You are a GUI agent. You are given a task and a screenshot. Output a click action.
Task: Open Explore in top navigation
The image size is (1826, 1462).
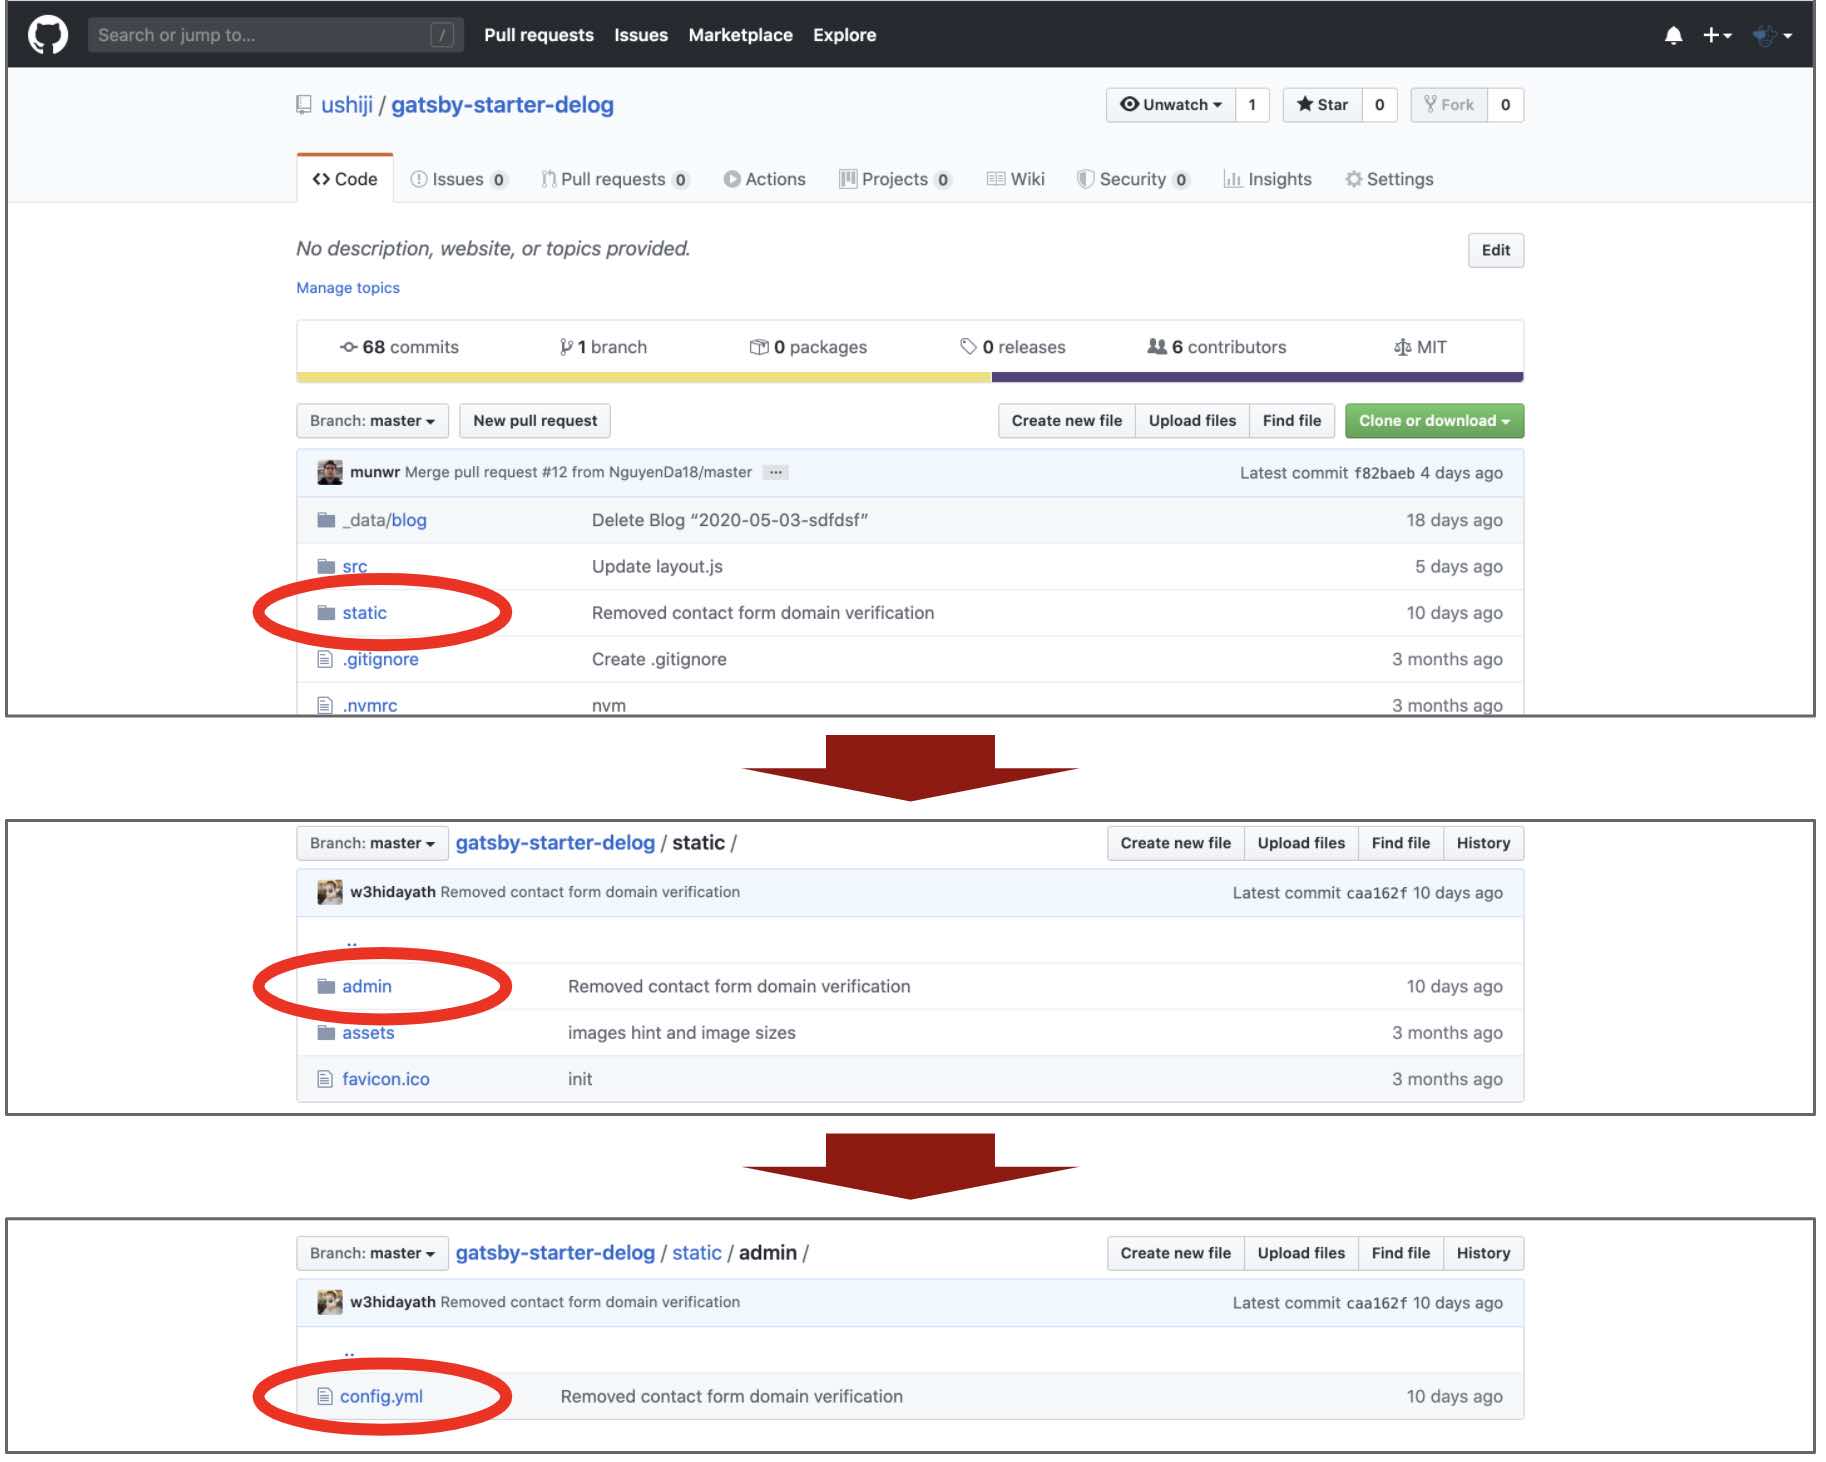pos(844,35)
